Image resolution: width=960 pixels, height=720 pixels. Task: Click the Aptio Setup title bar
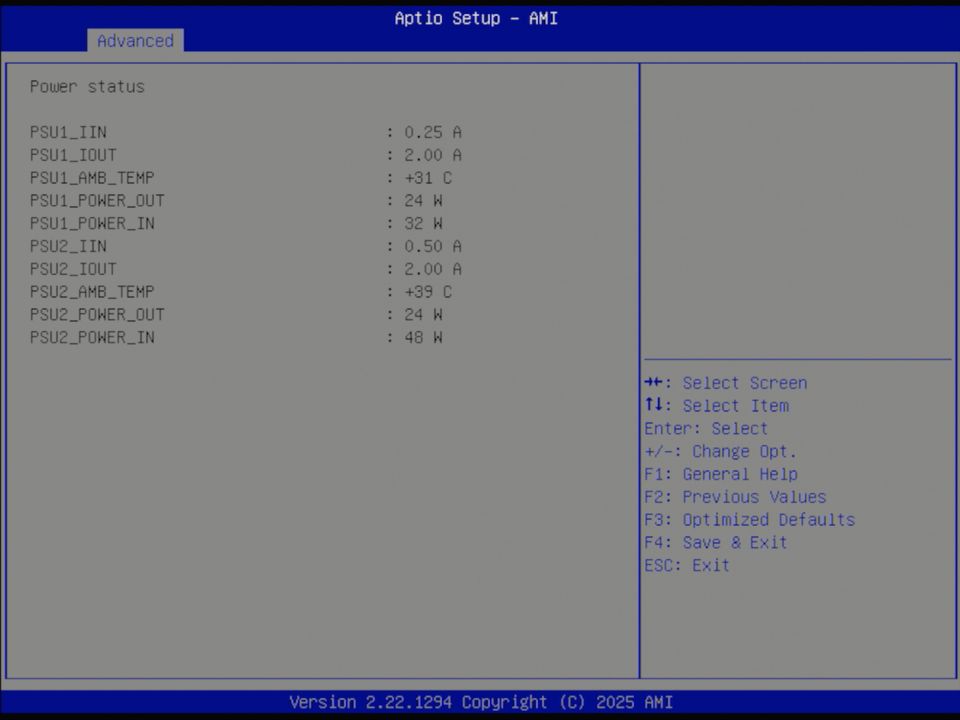tap(476, 18)
